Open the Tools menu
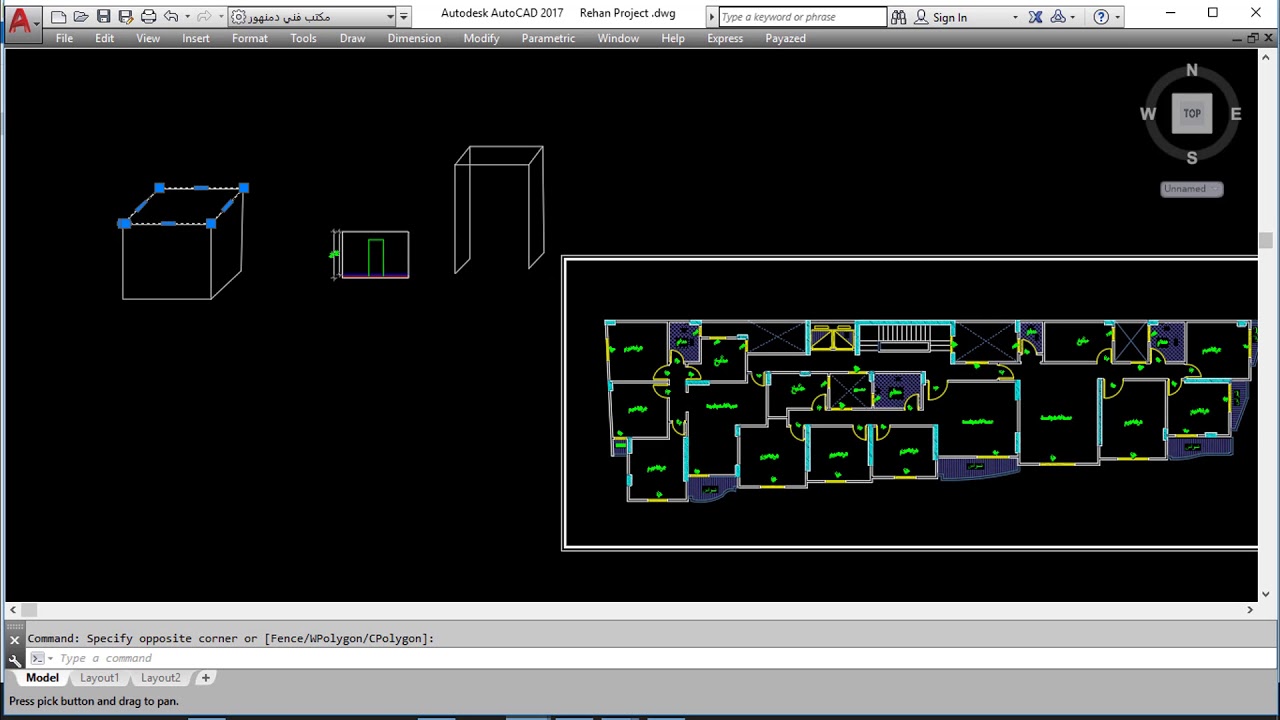Viewport: 1280px width, 720px height. [x=303, y=38]
